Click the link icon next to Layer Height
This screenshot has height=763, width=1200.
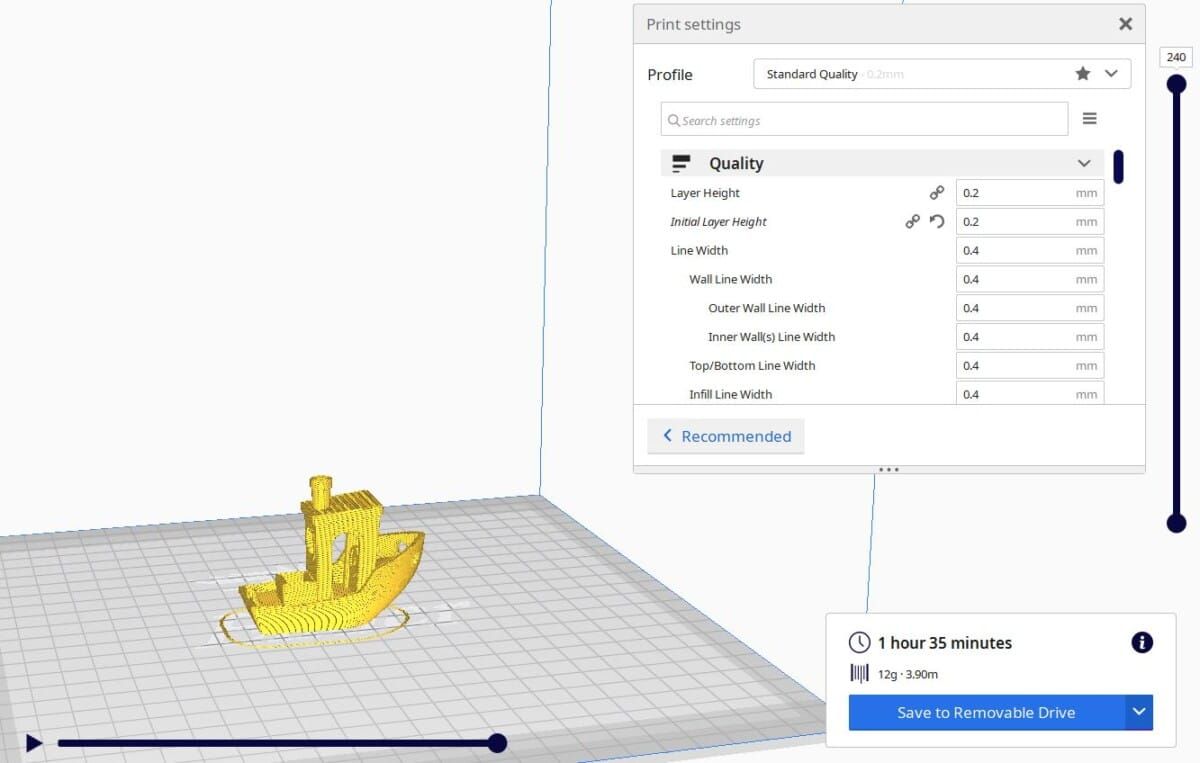(937, 192)
